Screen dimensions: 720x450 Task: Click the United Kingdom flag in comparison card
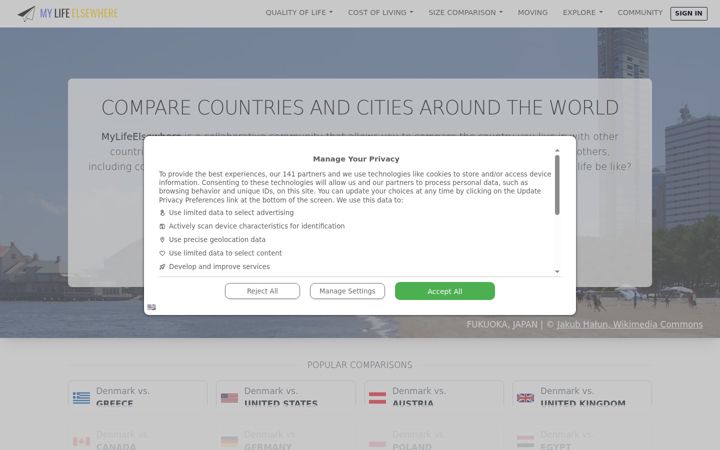pos(525,398)
